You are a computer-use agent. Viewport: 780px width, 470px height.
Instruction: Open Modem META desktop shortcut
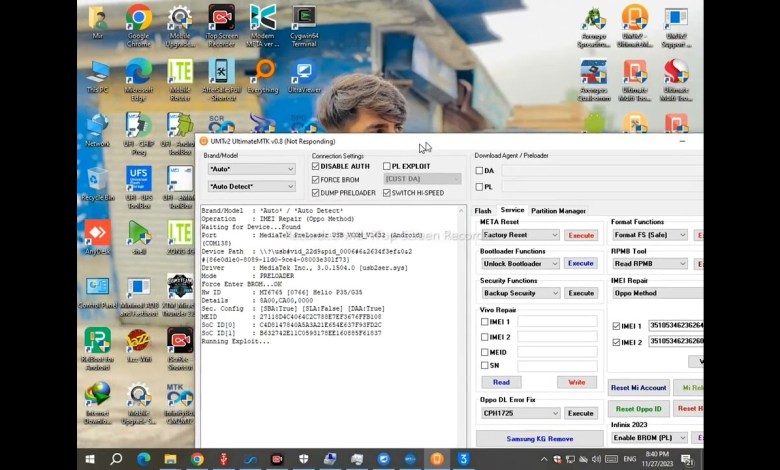point(263,26)
